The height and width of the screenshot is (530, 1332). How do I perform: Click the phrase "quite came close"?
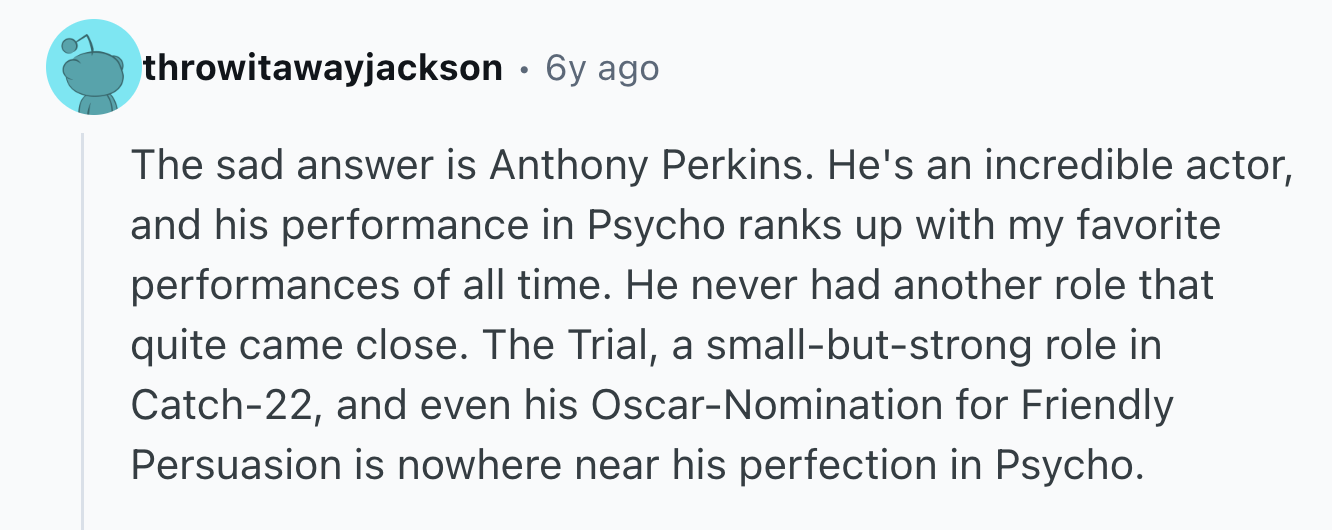click(x=289, y=345)
